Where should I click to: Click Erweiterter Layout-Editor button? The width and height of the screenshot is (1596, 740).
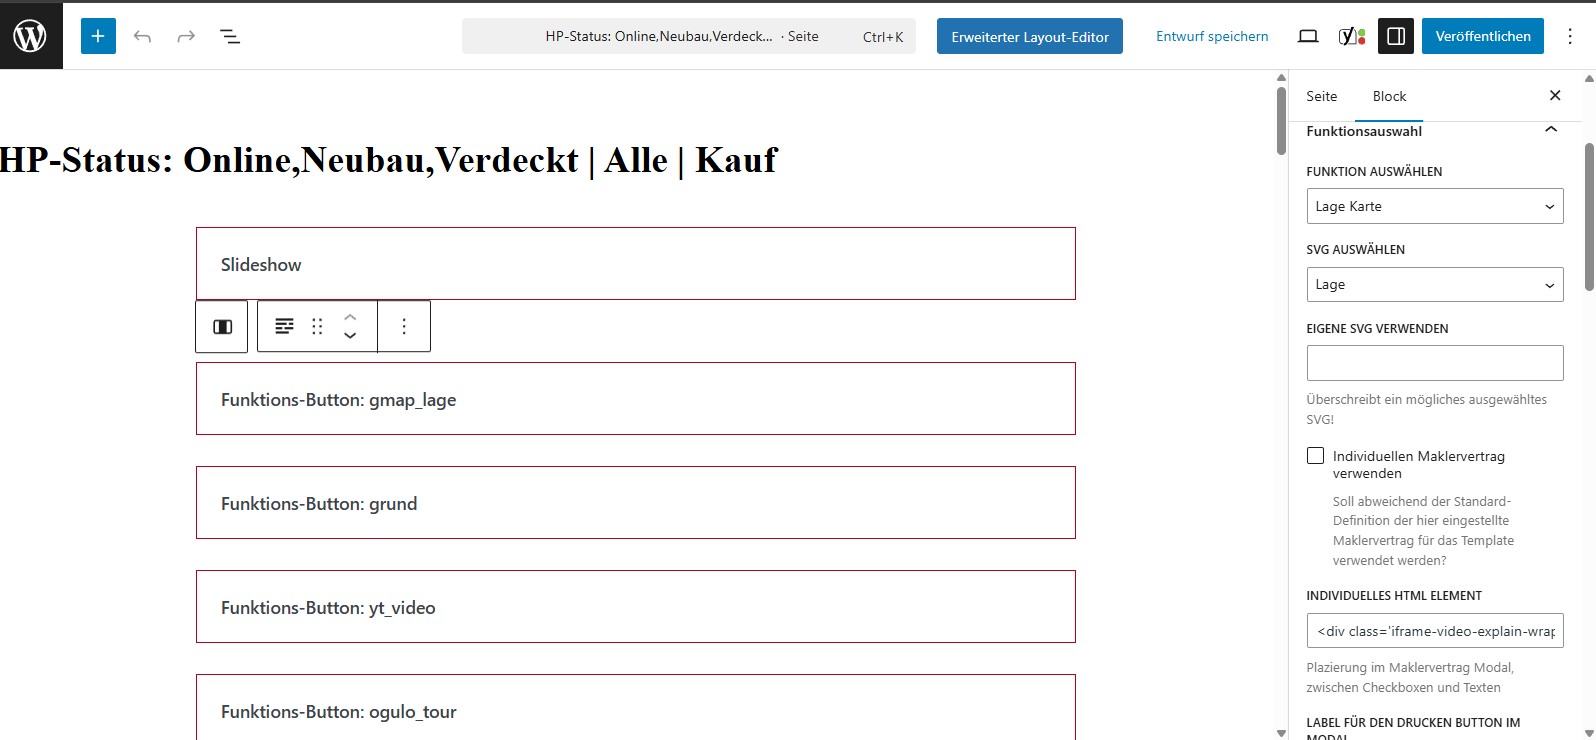pos(1030,36)
